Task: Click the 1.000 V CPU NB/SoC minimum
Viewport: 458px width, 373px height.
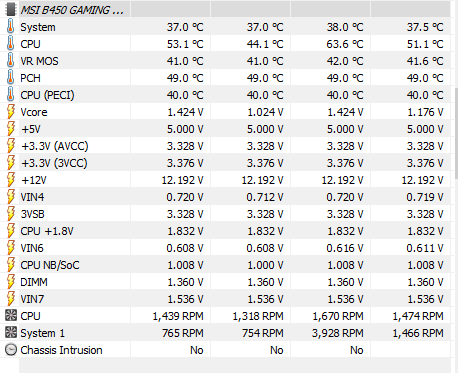Action: 265,265
